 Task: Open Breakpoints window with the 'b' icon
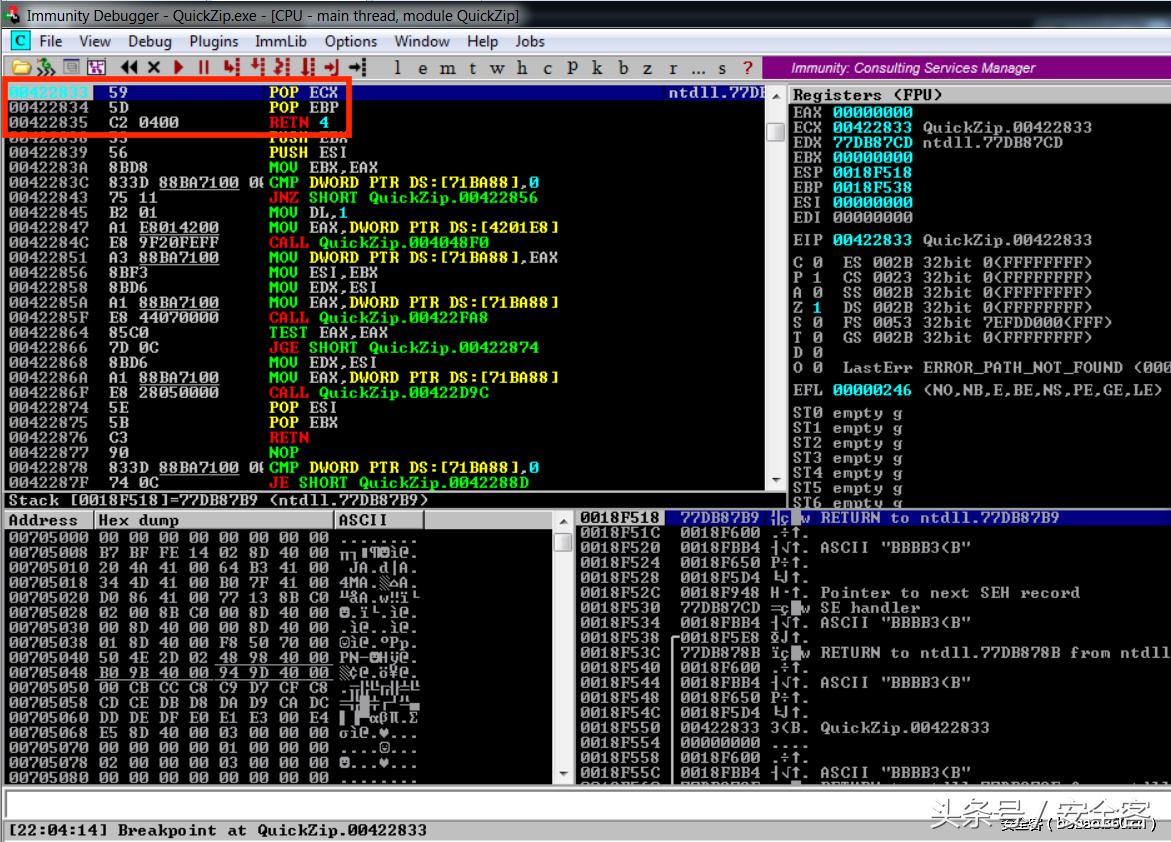623,67
